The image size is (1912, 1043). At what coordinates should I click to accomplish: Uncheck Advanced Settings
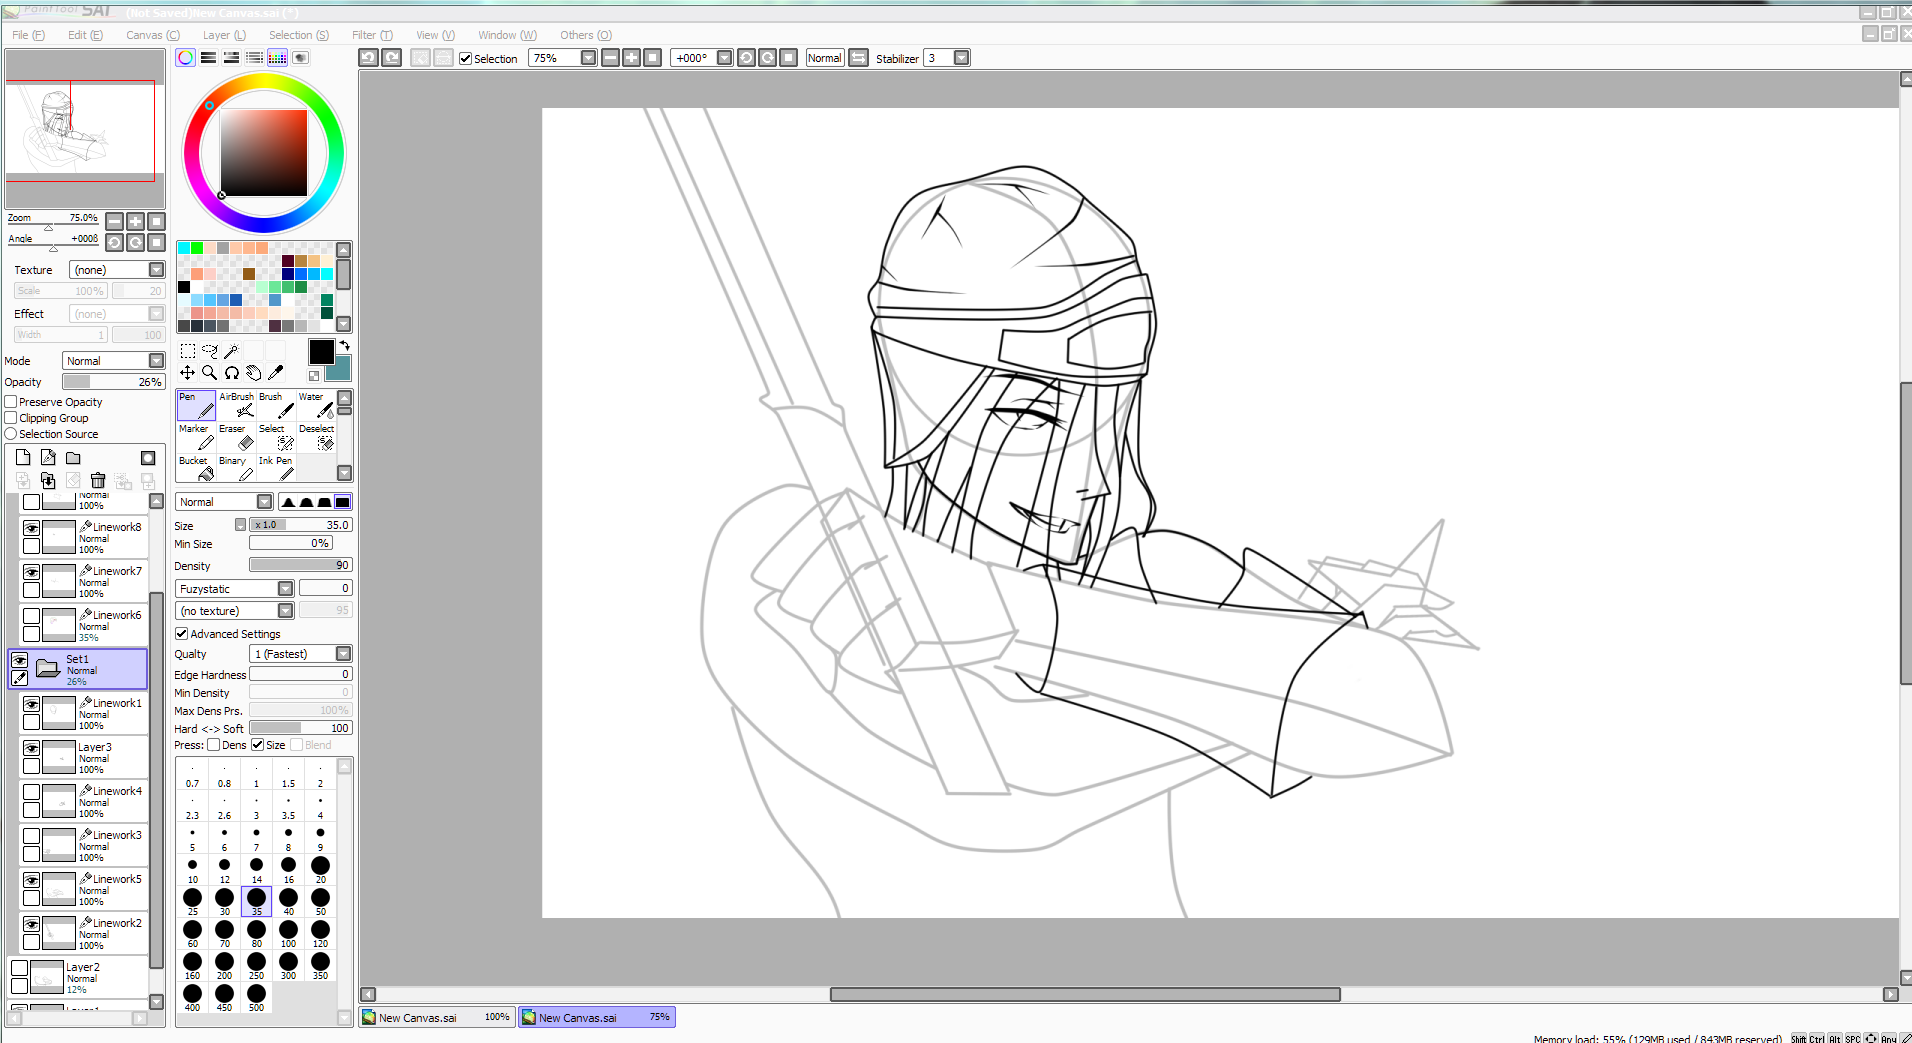tap(181, 633)
